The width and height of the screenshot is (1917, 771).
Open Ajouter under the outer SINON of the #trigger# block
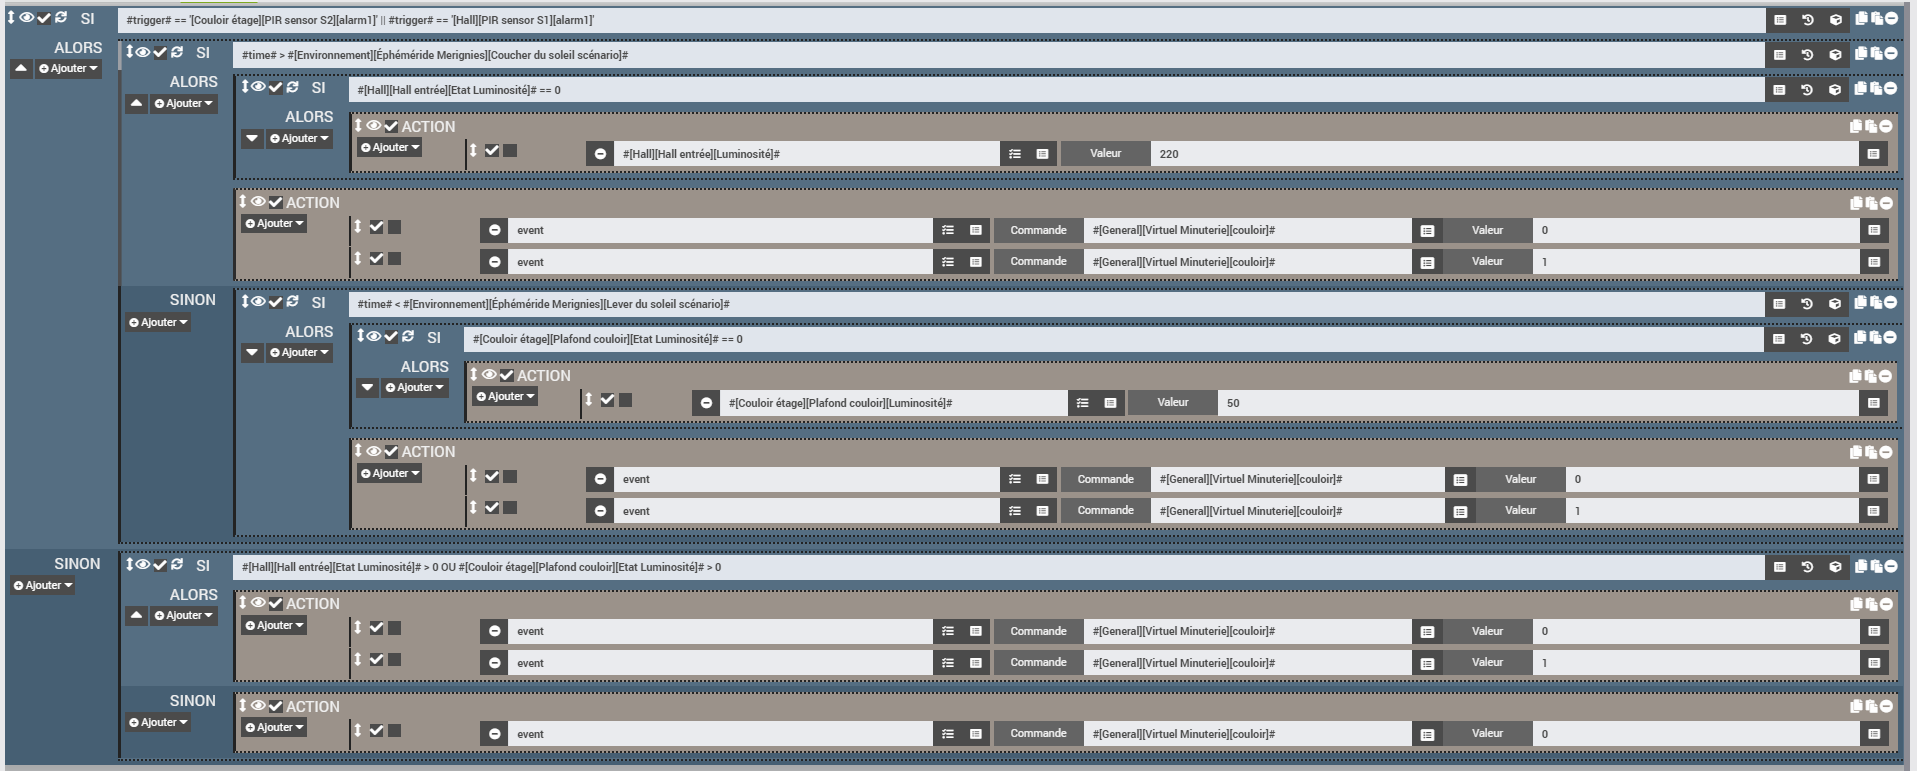[43, 586]
